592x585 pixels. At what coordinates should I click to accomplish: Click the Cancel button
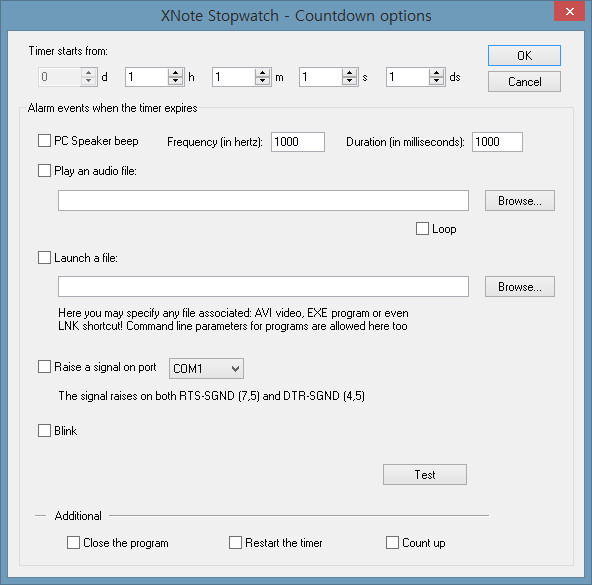pyautogui.click(x=524, y=82)
